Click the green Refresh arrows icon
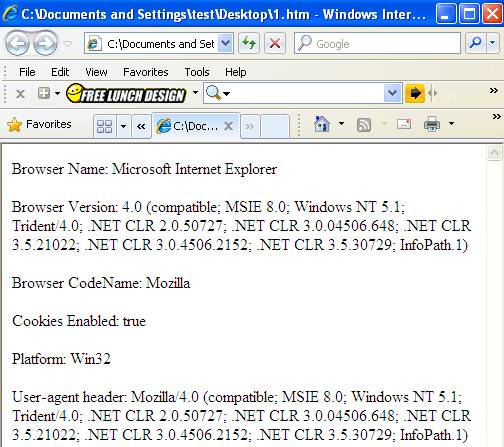This screenshot has width=504, height=447. (249, 43)
